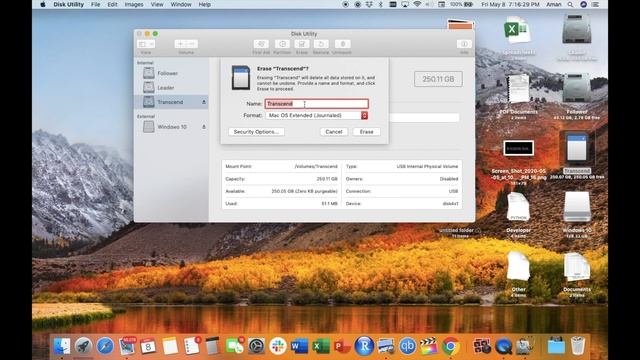Viewport: 640px width, 360px height.
Task: Open qBittorrent from the Dock
Action: (x=407, y=346)
